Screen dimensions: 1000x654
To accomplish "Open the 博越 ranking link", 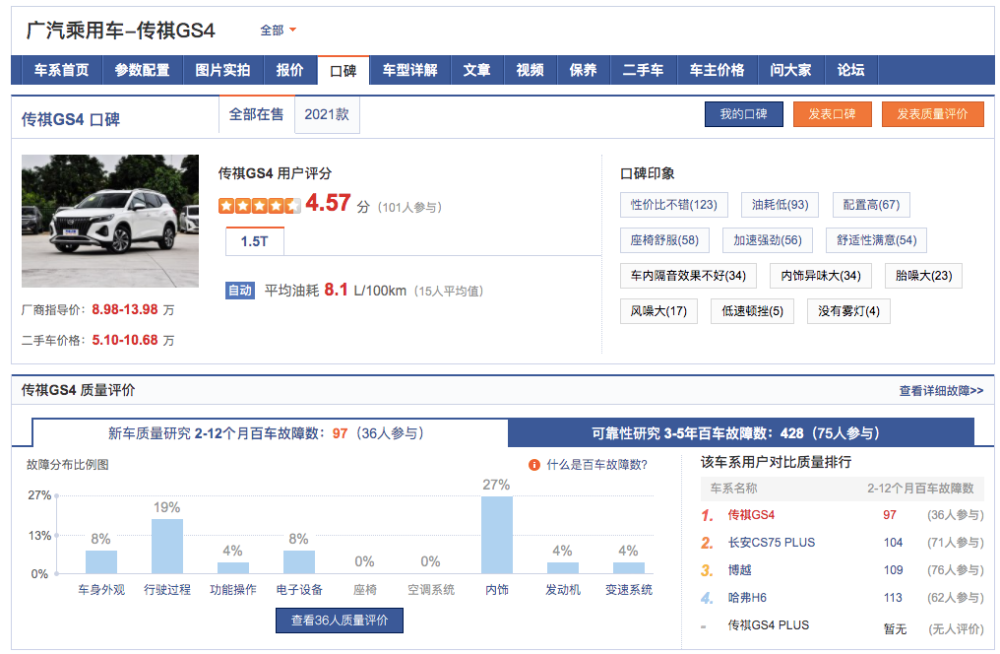I will tap(740, 570).
